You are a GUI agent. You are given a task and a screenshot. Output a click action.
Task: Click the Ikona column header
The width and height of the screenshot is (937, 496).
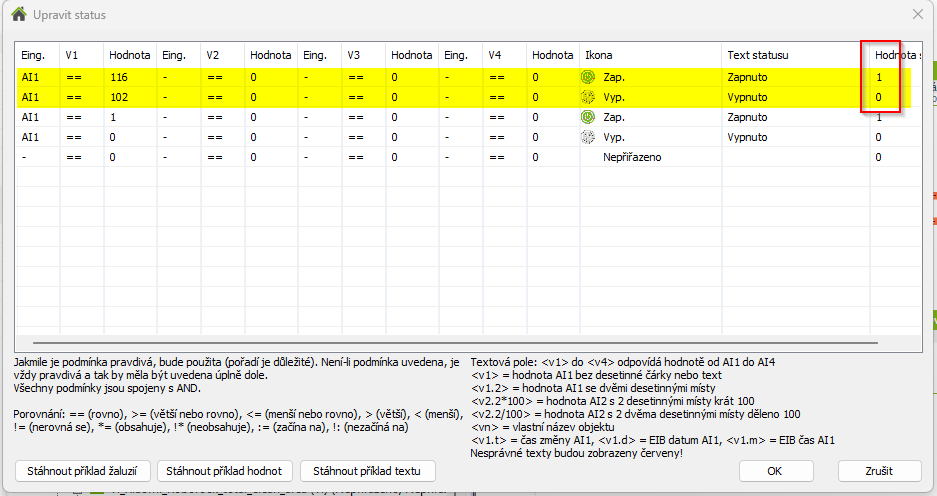coord(599,55)
